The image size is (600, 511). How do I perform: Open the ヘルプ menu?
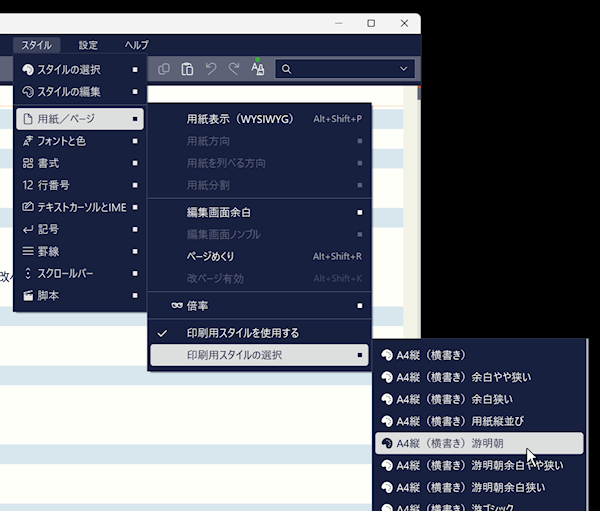tap(136, 45)
